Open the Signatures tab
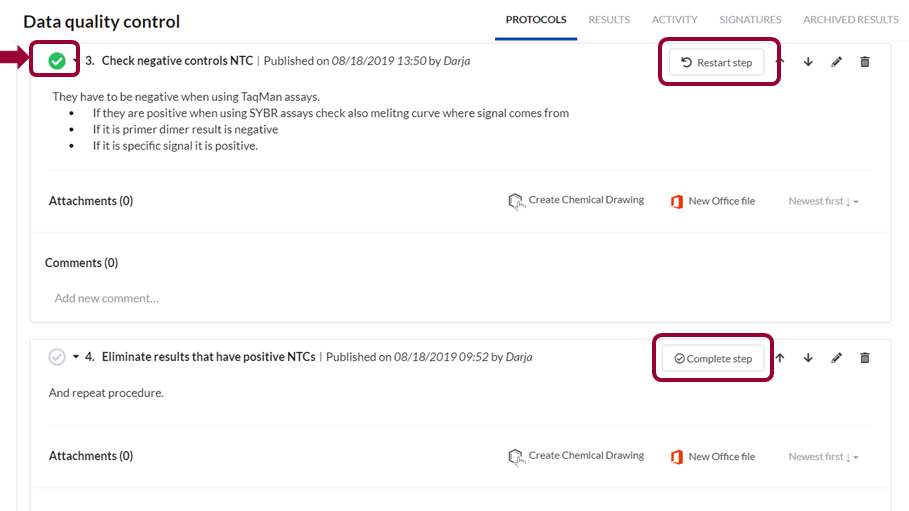 [750, 20]
